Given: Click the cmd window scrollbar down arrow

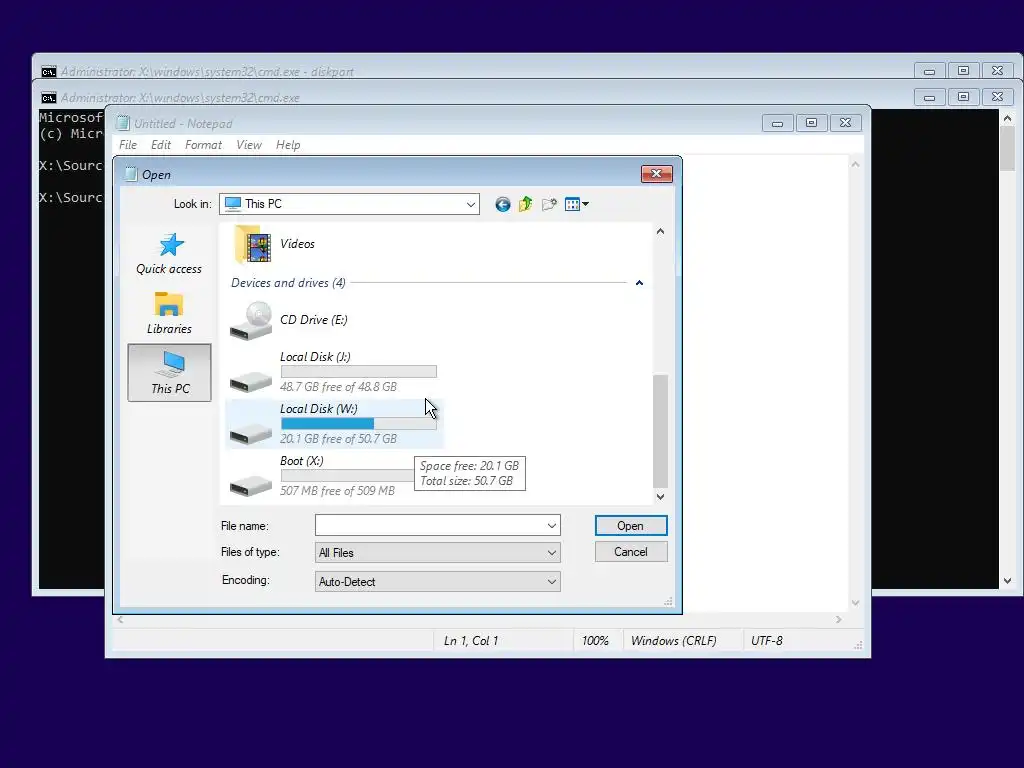Looking at the screenshot, I should point(1007,581).
